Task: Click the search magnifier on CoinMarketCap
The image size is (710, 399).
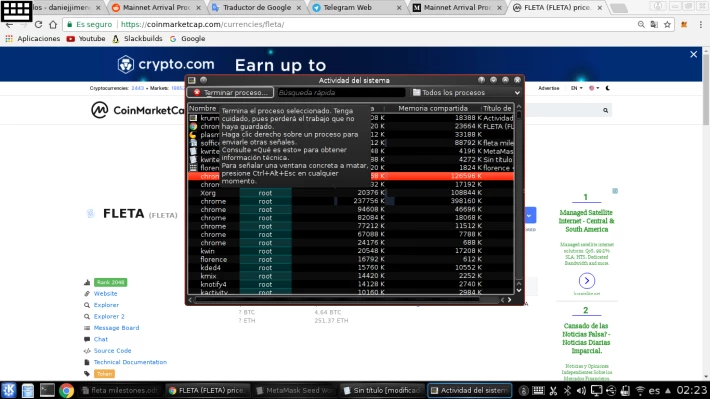Action: 605,110
